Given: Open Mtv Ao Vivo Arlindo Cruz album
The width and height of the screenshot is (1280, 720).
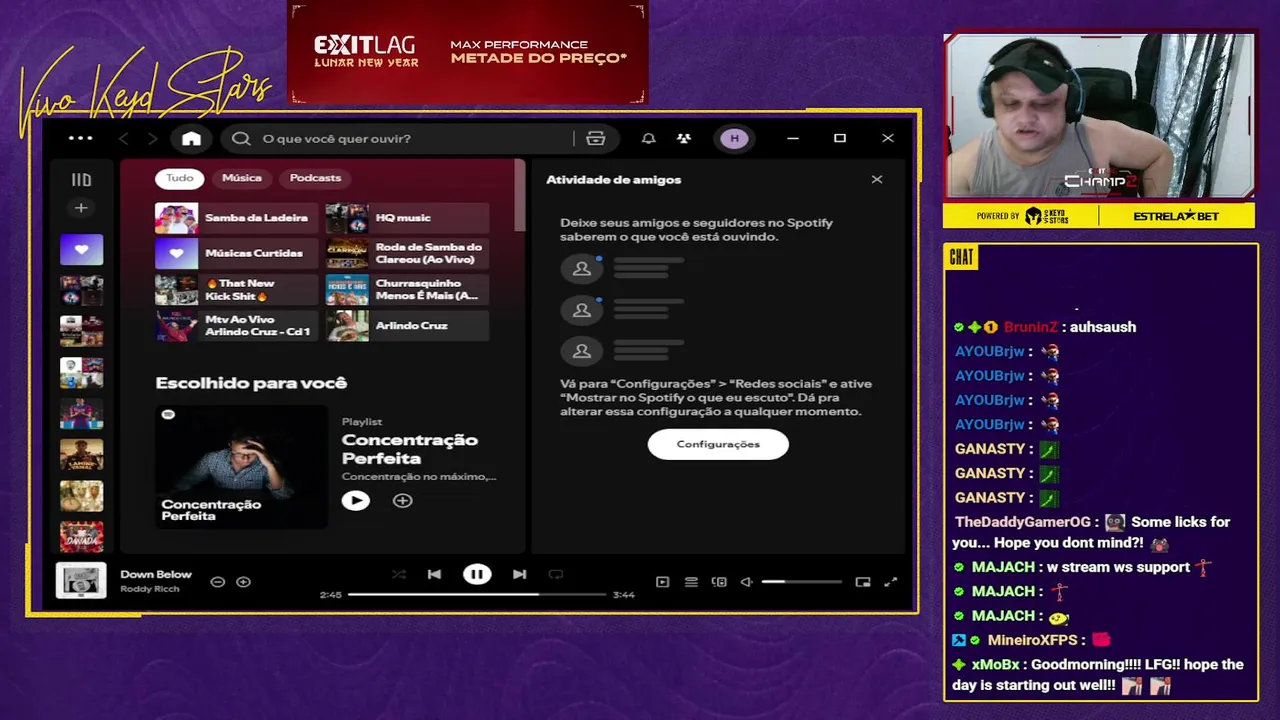Looking at the screenshot, I should [x=236, y=326].
